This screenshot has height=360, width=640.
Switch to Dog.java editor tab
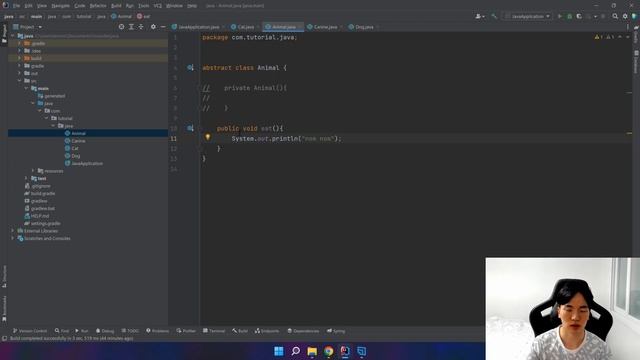click(x=364, y=27)
